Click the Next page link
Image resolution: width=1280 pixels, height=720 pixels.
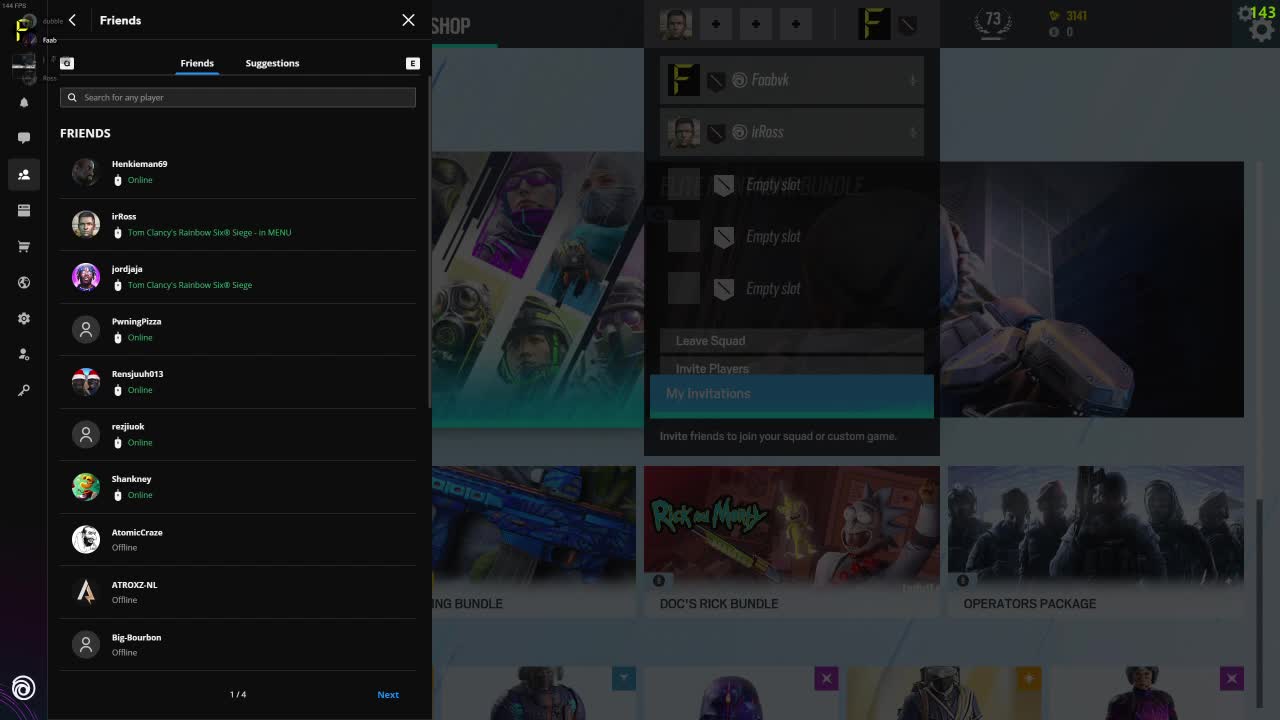pyautogui.click(x=388, y=695)
